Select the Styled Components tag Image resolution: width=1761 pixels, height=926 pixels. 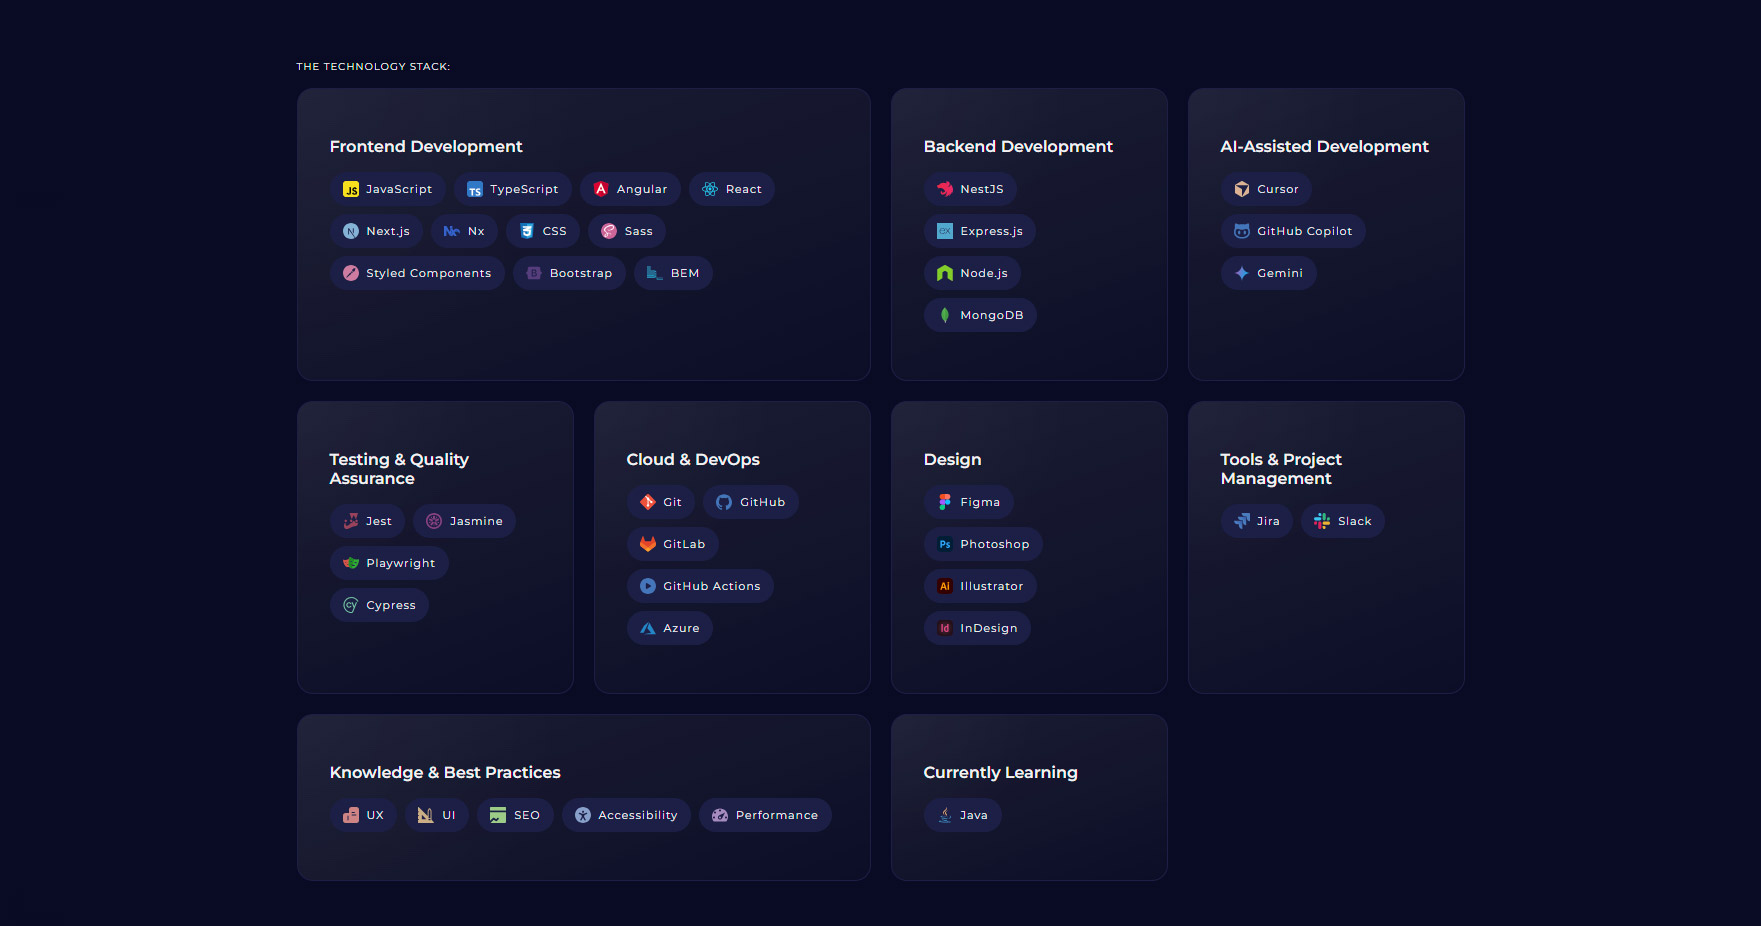[417, 273]
